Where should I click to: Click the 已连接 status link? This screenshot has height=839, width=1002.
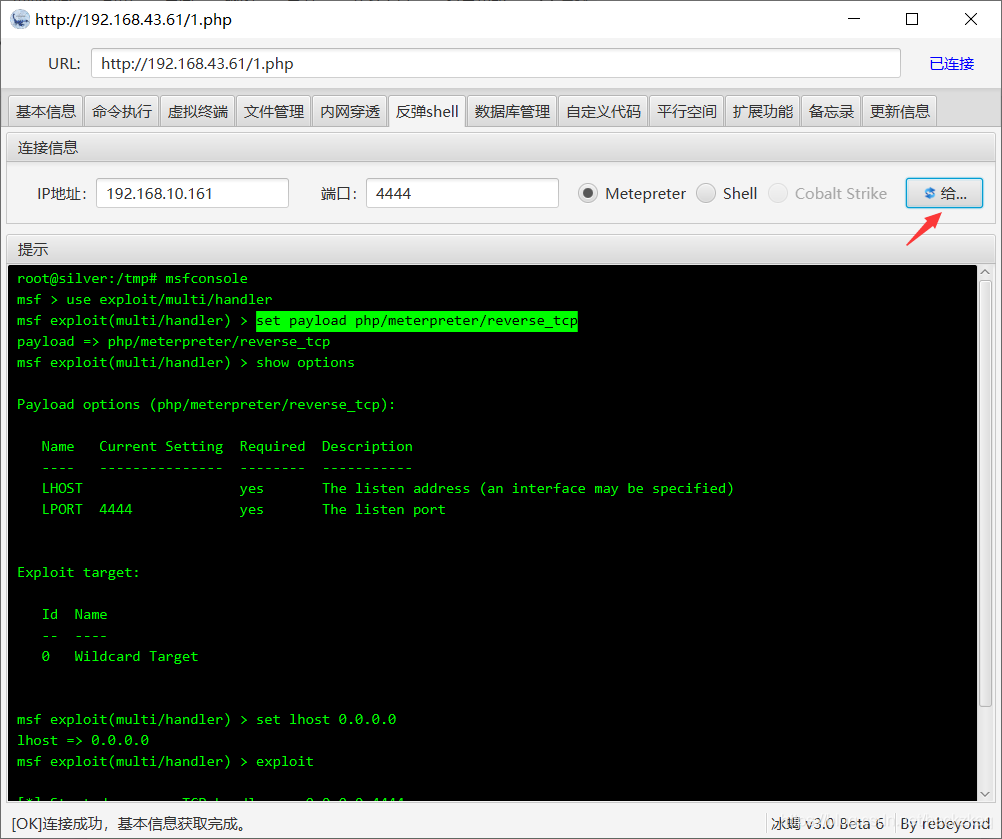tap(952, 63)
